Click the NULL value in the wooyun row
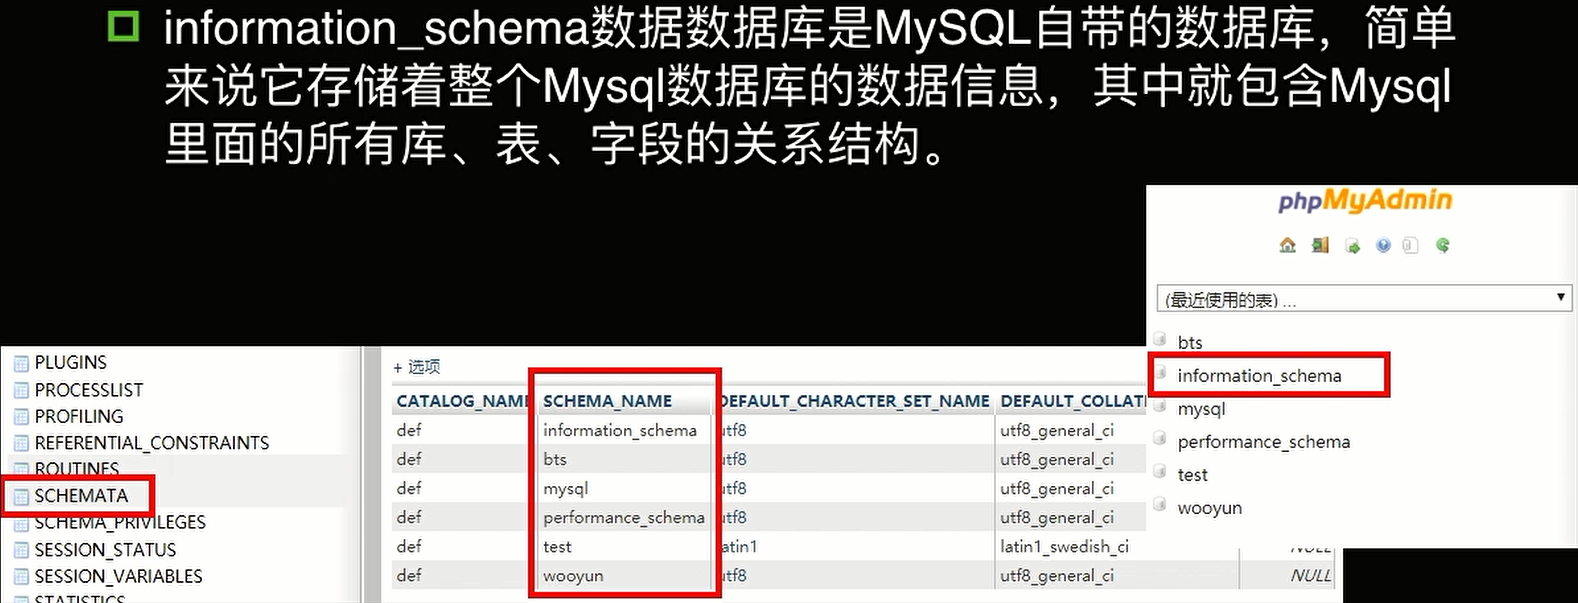This screenshot has width=1578, height=603. (1310, 575)
